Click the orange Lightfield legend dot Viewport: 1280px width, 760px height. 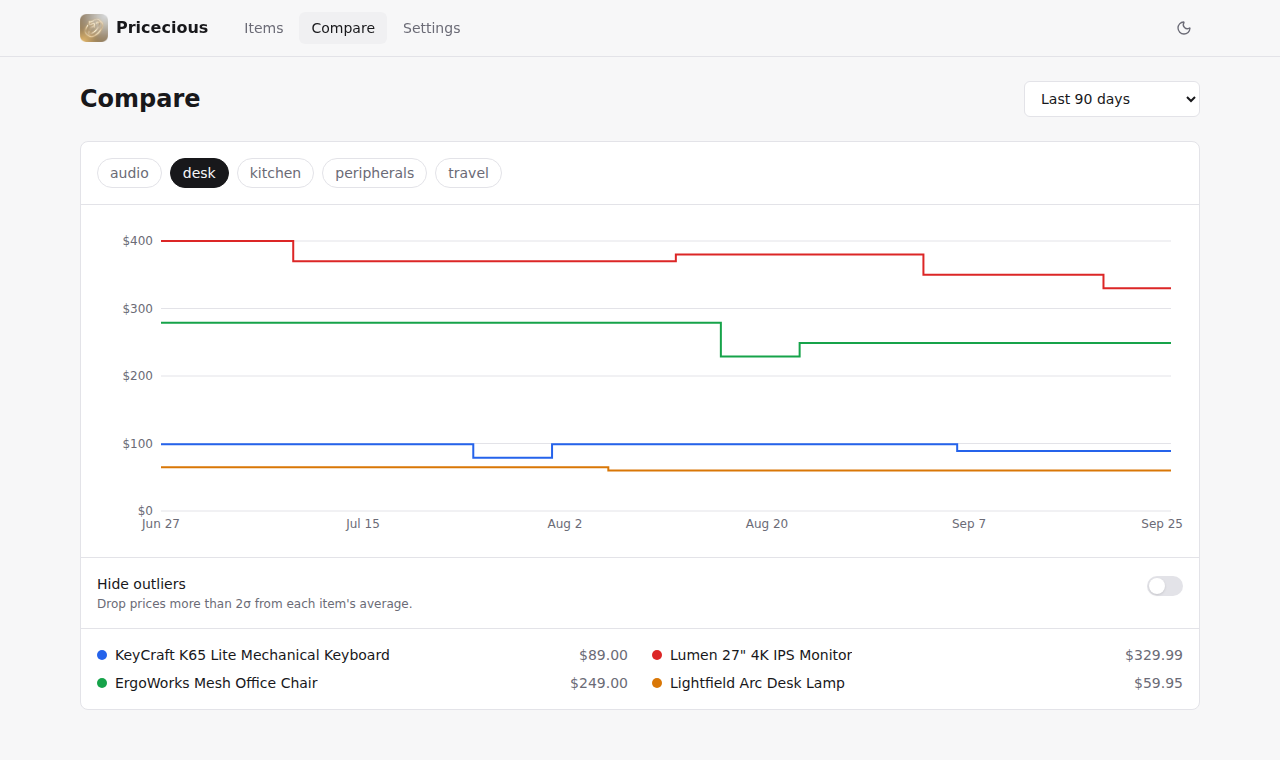coord(657,683)
